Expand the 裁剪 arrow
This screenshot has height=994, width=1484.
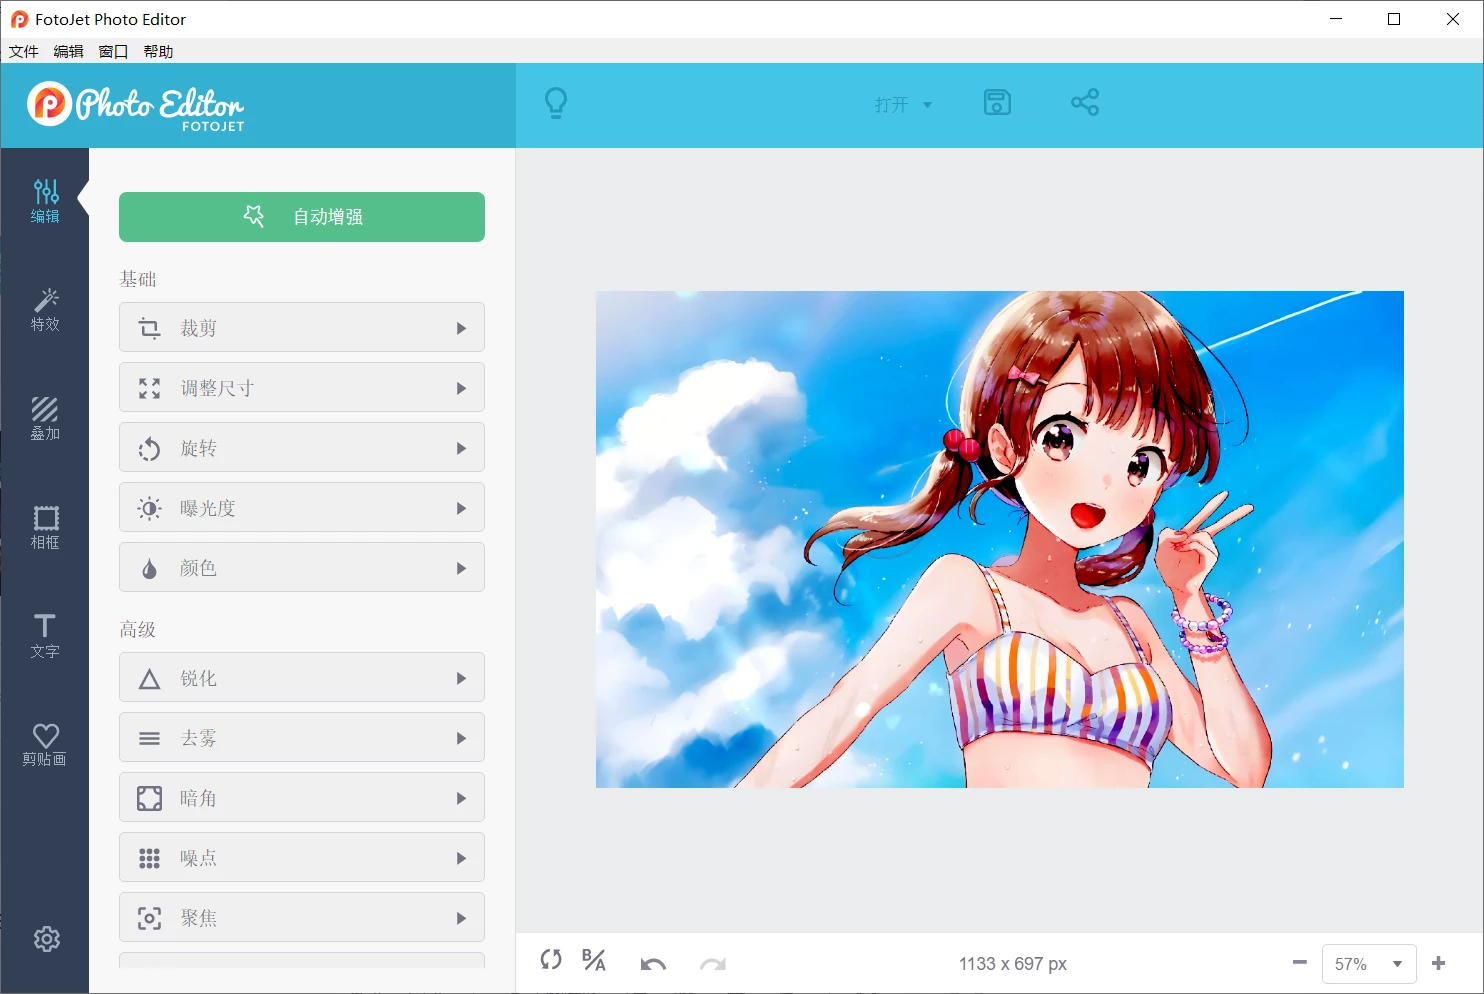(461, 328)
